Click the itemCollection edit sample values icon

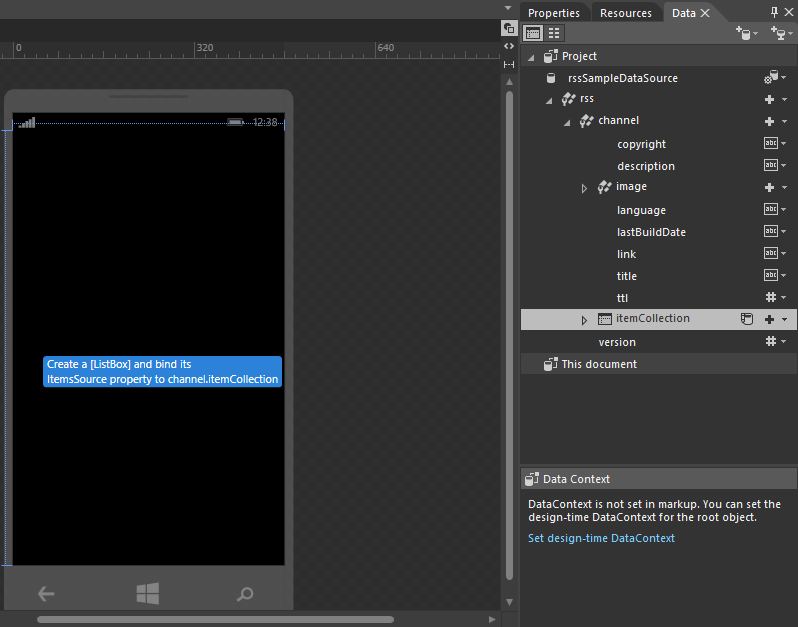click(746, 319)
